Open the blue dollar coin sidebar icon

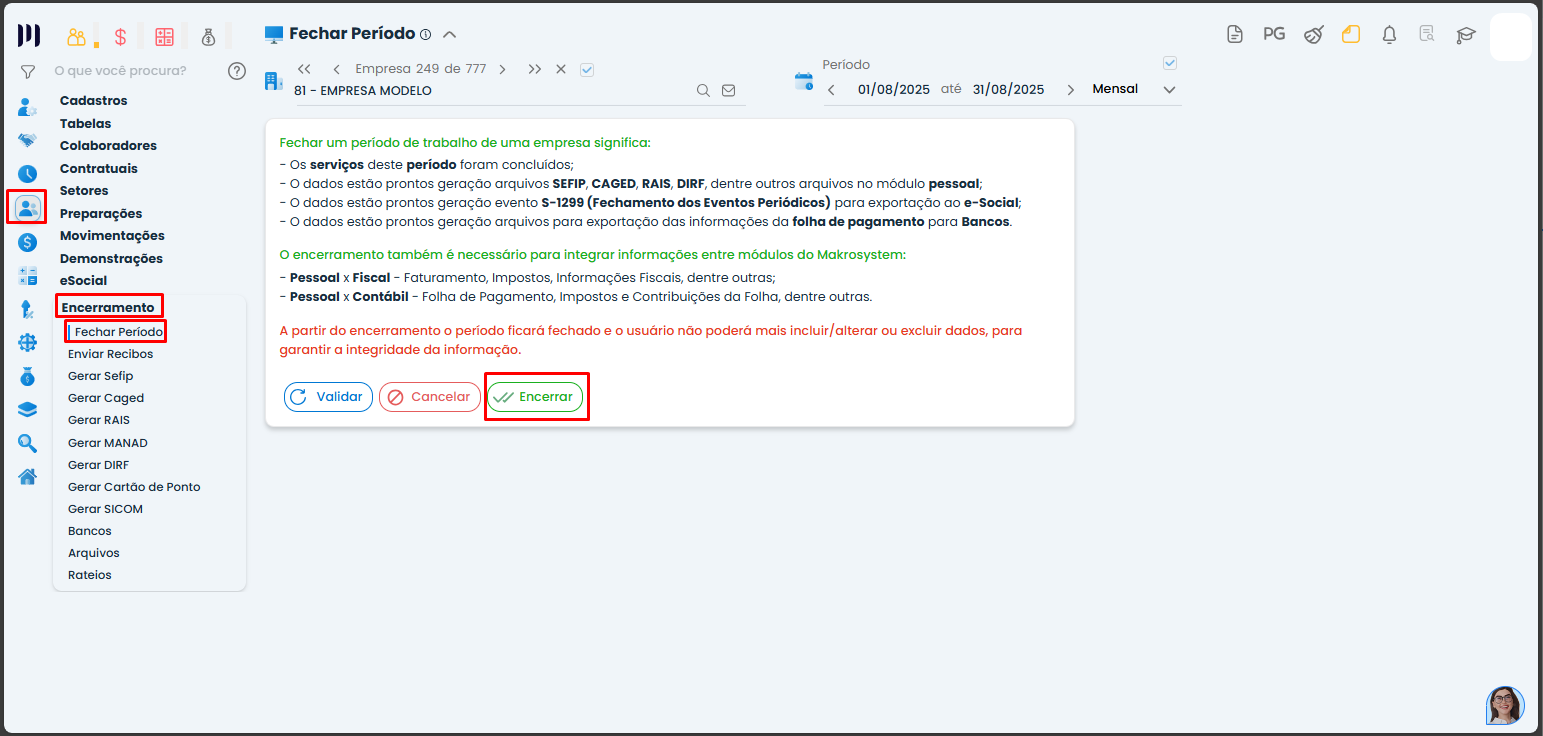pos(28,242)
